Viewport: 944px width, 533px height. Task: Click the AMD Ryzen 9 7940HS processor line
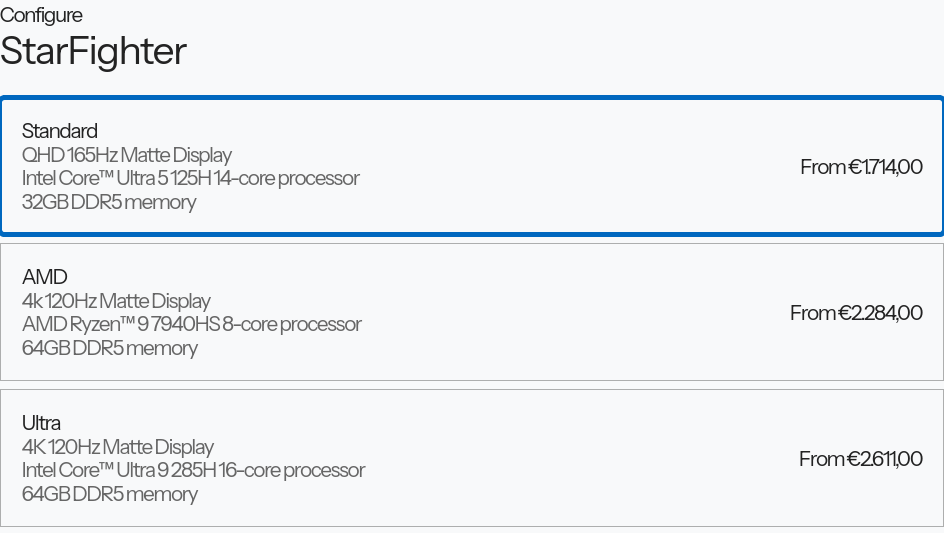pos(191,324)
